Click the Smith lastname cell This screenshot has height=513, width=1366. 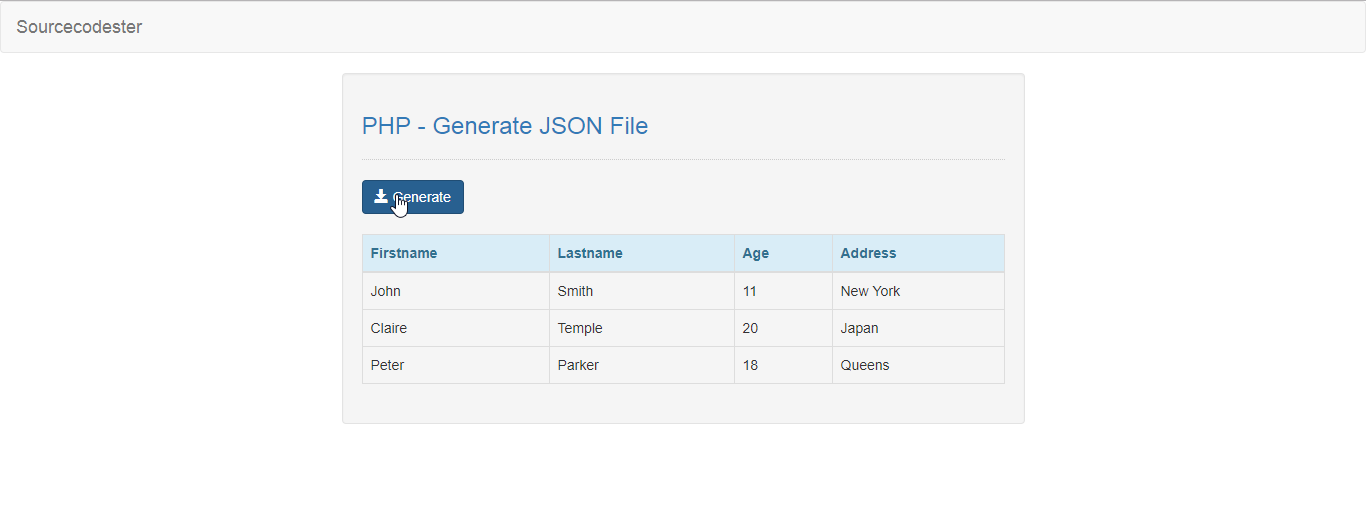642,291
